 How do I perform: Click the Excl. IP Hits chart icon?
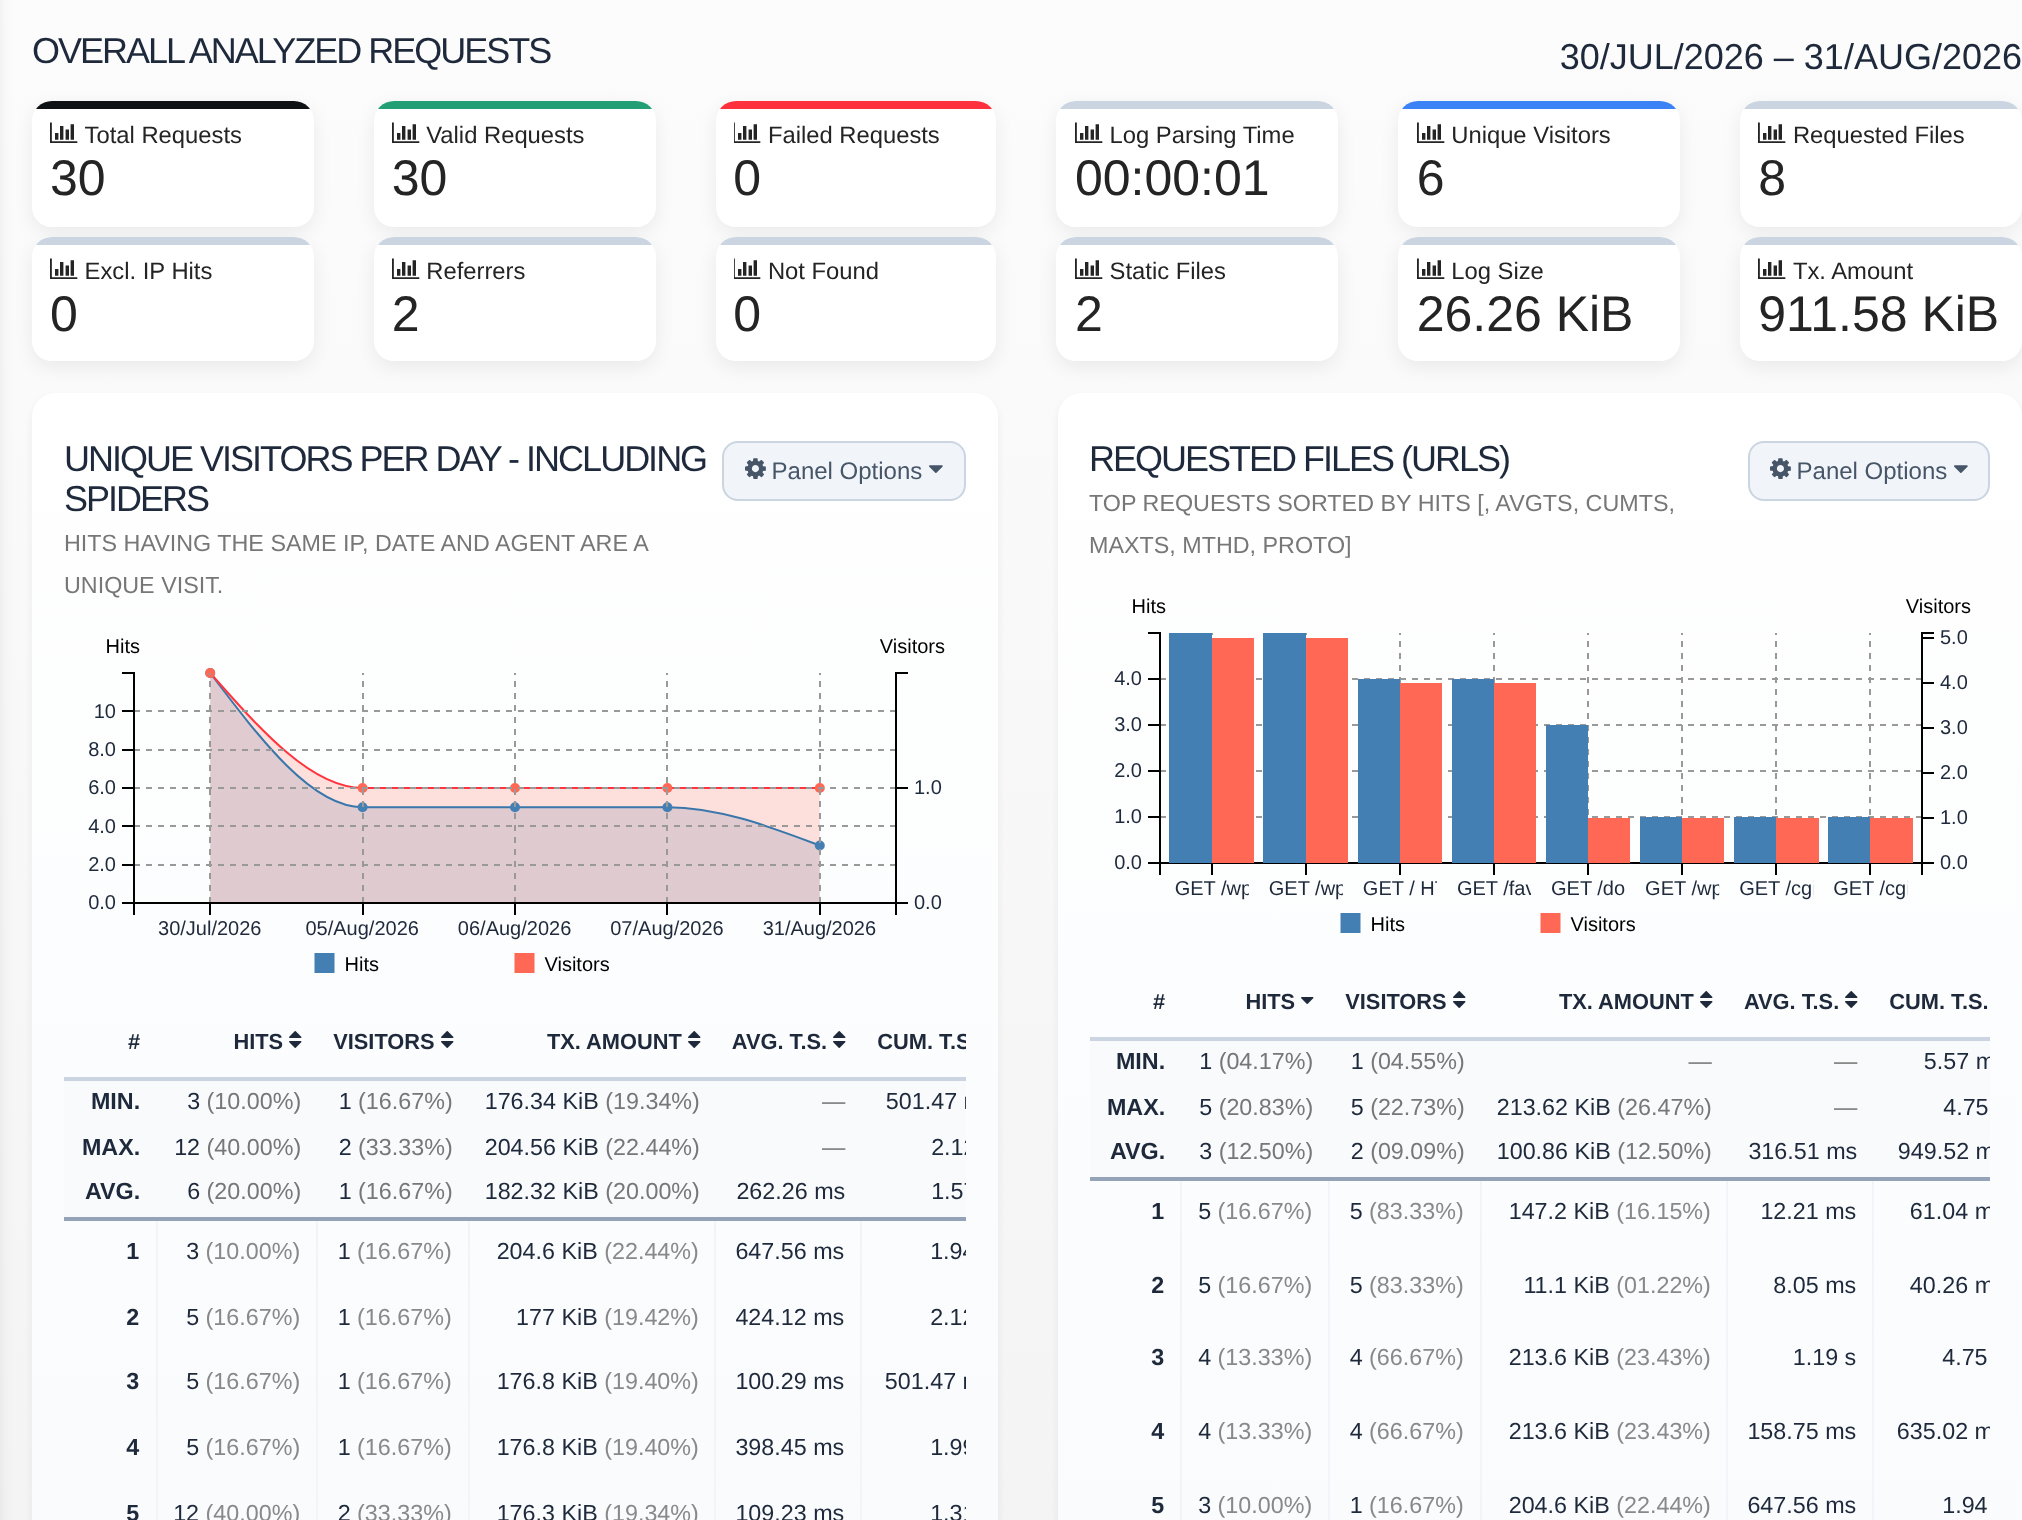[63, 269]
